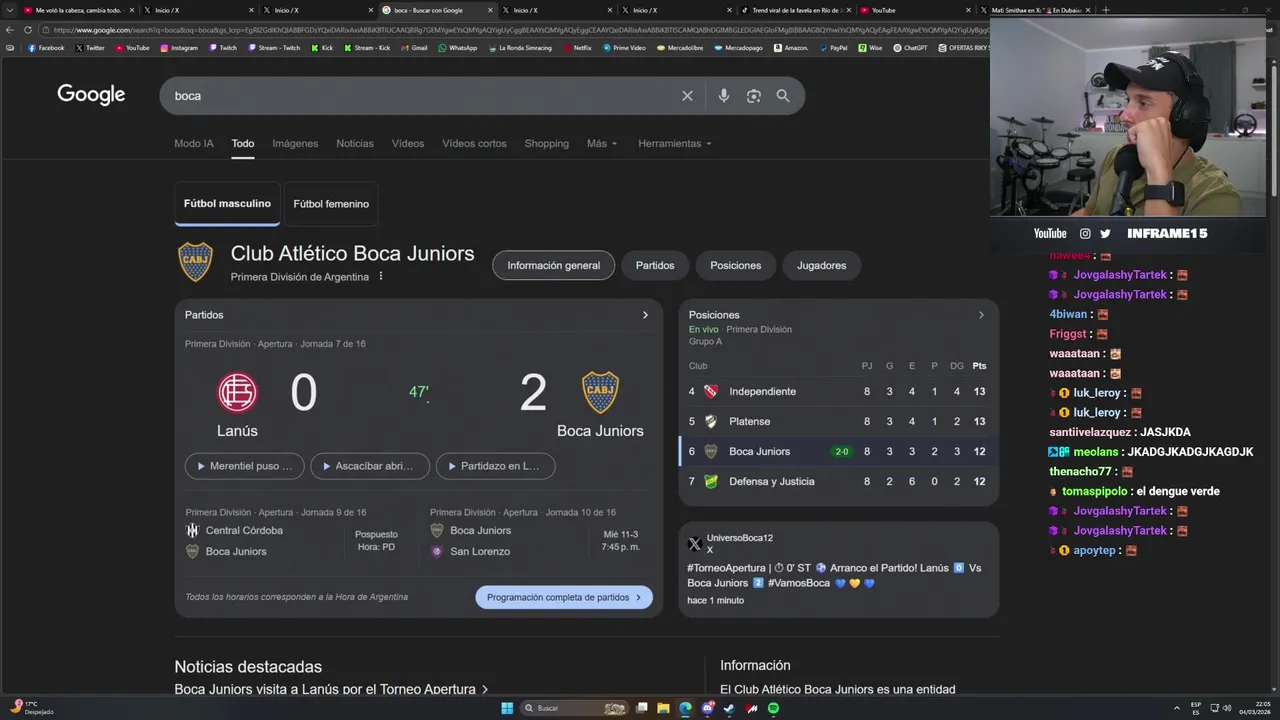
Task: Click the browser back arrow
Action: pyautogui.click(x=10, y=30)
